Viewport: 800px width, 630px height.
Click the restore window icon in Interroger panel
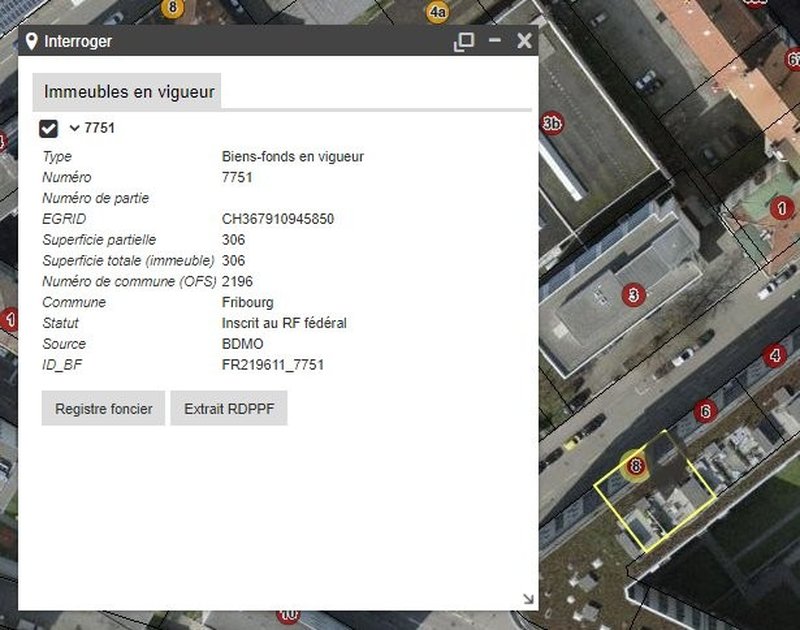click(x=463, y=41)
